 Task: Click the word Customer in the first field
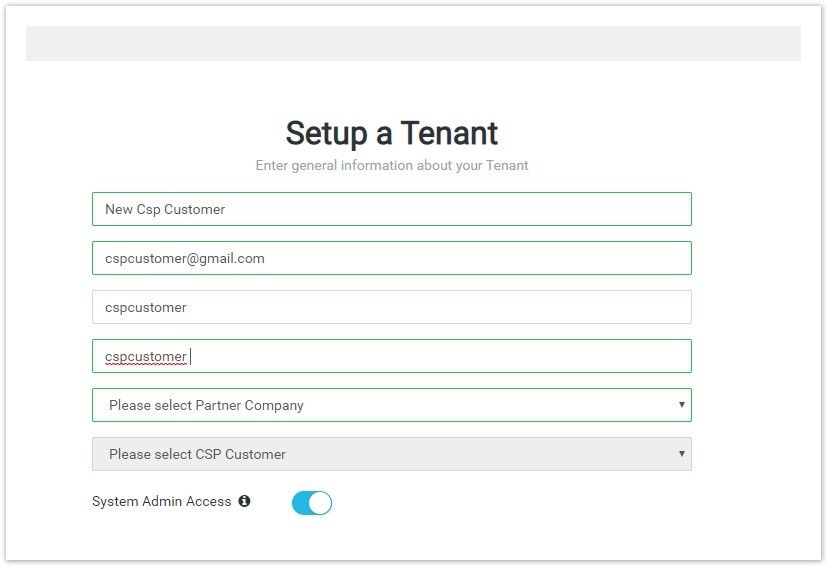tap(195, 209)
